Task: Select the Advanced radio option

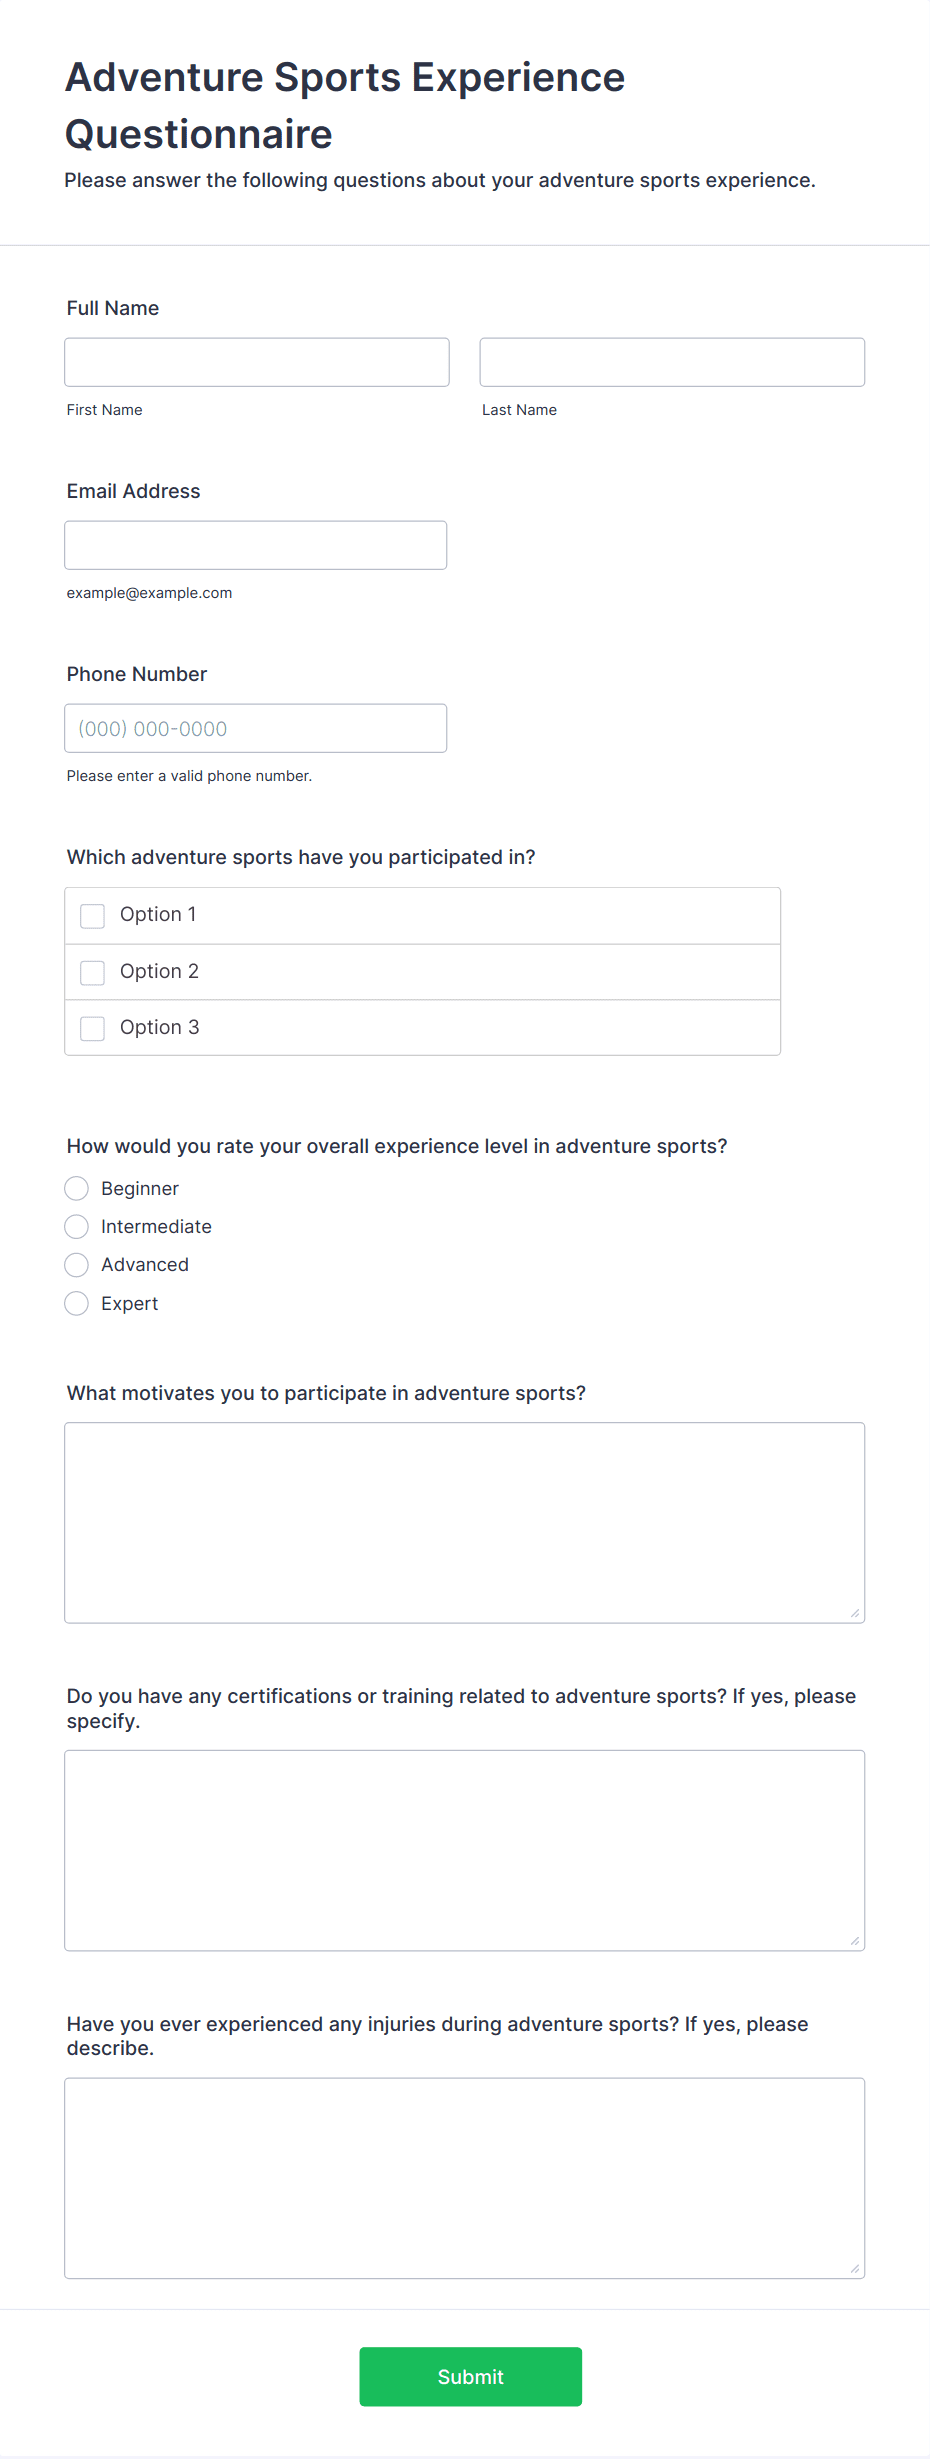Action: [77, 1265]
